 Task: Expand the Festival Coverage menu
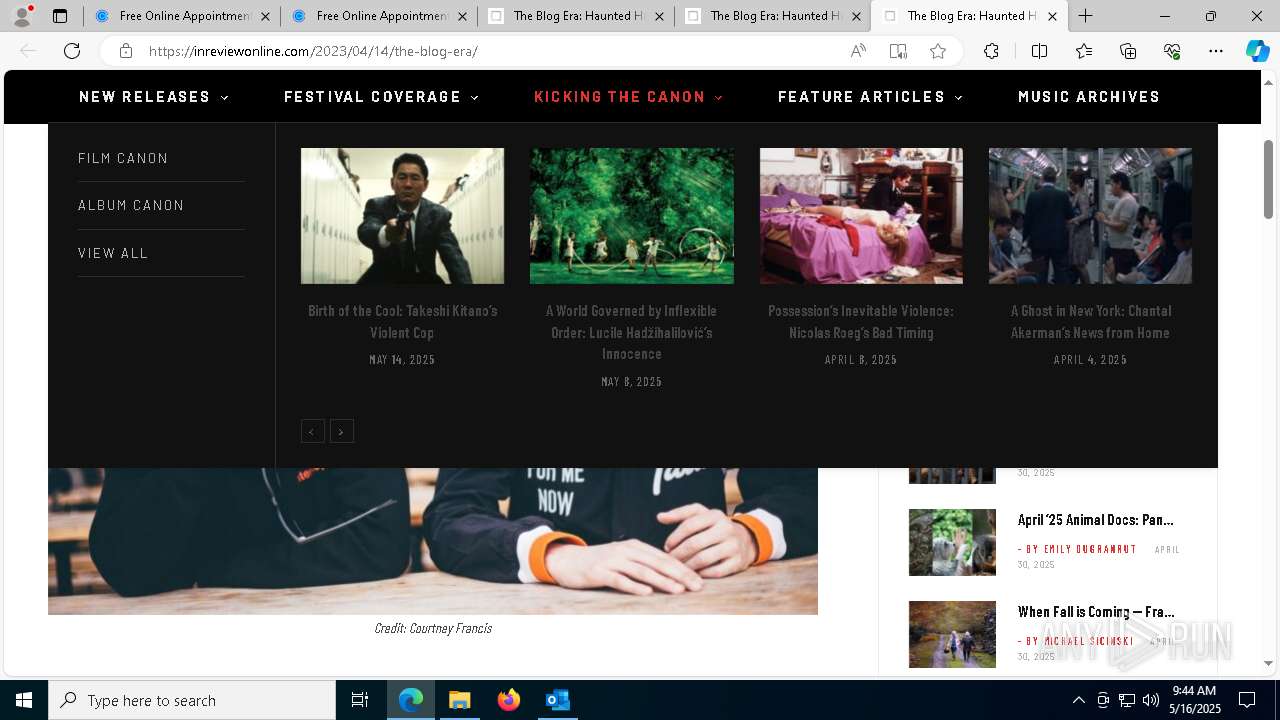tap(382, 97)
